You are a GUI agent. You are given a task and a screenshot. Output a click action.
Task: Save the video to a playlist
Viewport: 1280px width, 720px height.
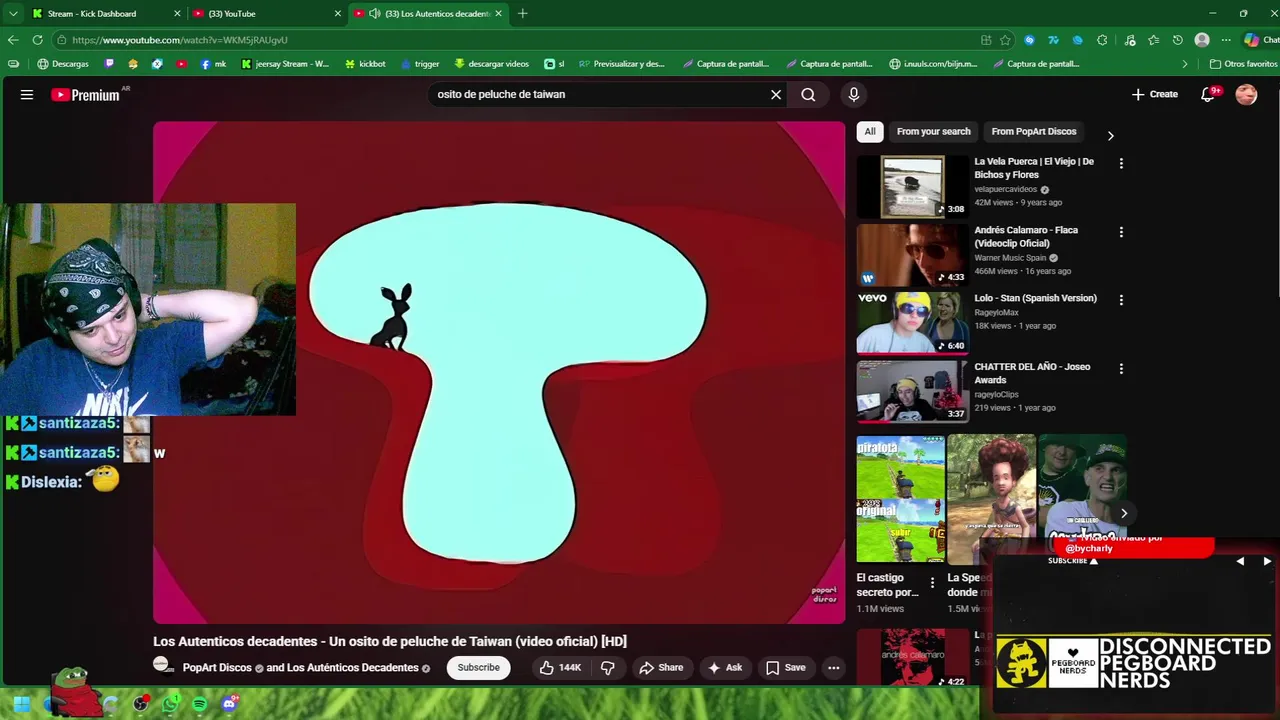coord(785,668)
